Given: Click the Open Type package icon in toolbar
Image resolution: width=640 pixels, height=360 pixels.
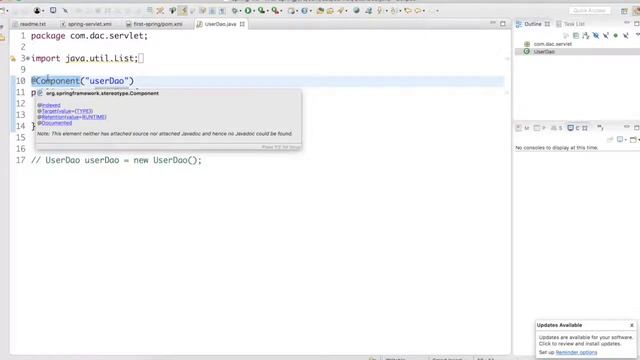Looking at the screenshot, I should (320, 11).
